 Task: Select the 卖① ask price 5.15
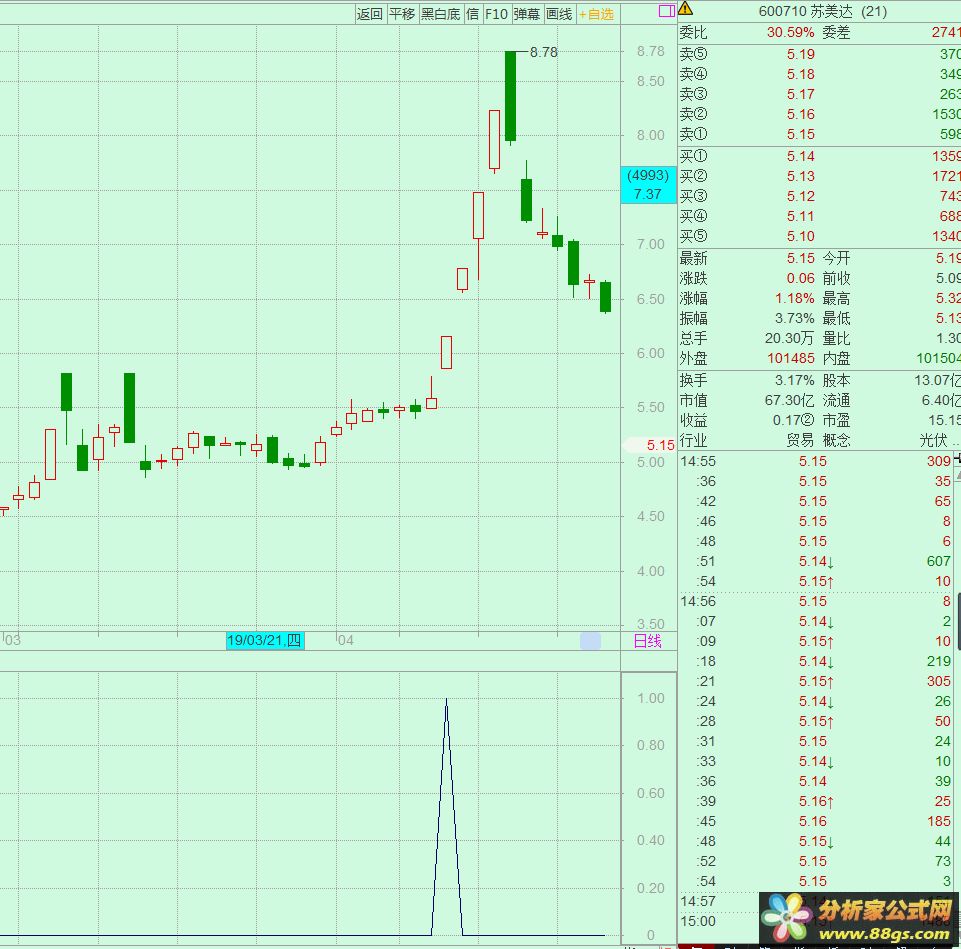pos(800,134)
